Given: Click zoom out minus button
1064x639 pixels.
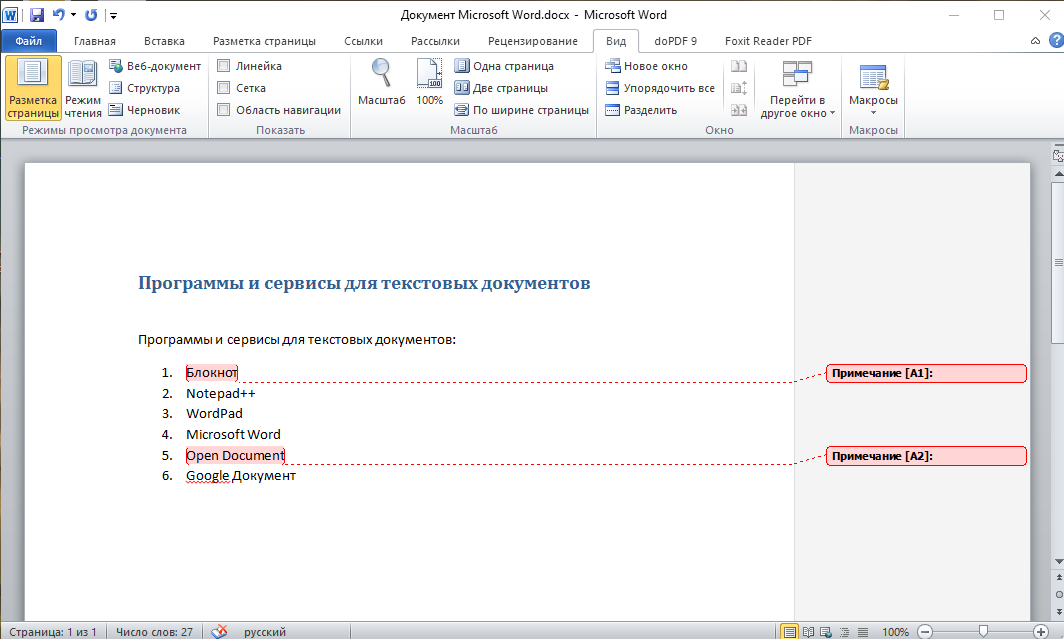Looking at the screenshot, I should pos(924,632).
